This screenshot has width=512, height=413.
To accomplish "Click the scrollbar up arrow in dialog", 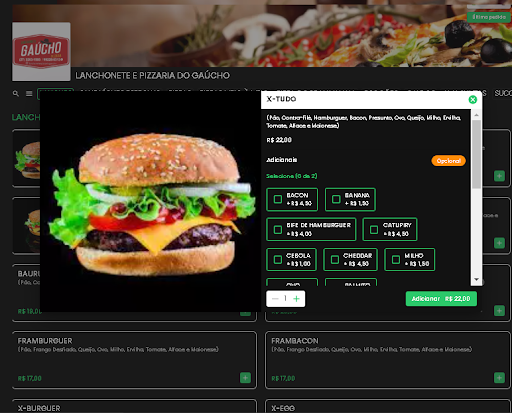I will 476,115.
